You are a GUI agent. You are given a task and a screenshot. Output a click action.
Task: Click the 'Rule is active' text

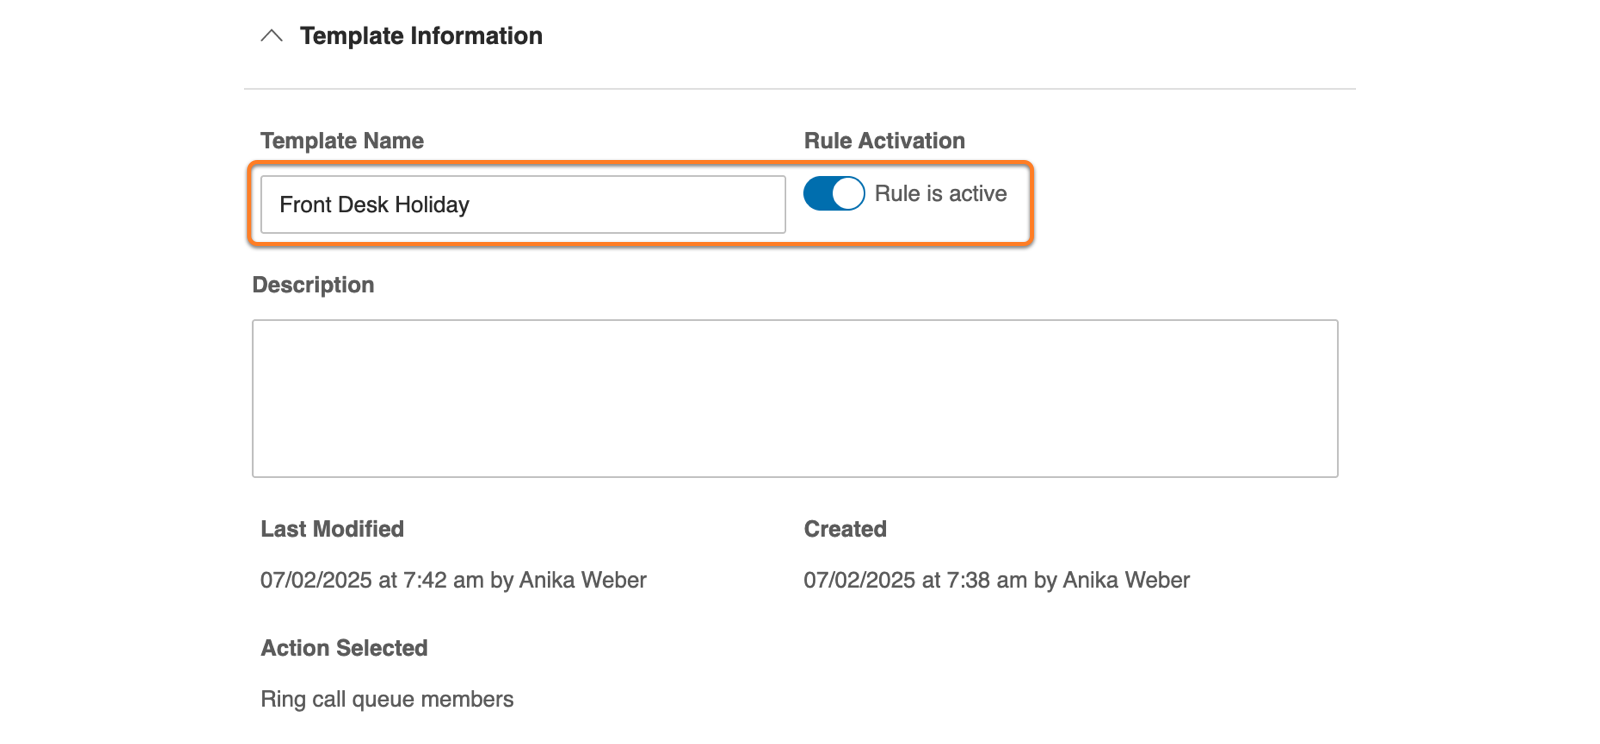click(x=940, y=194)
